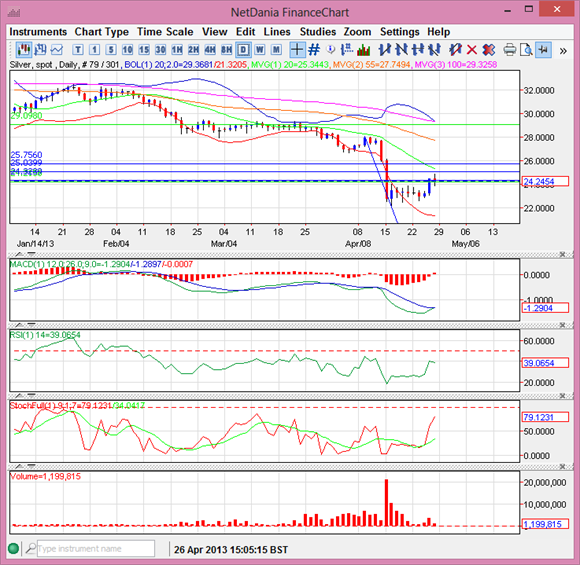The height and width of the screenshot is (565, 580).
Task: Open the Edit menu
Action: pos(246,32)
